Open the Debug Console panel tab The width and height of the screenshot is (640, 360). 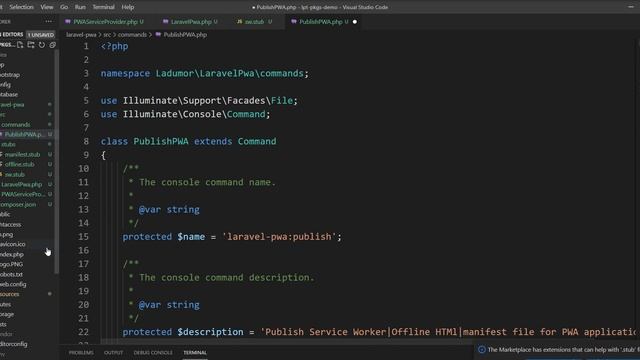153,352
